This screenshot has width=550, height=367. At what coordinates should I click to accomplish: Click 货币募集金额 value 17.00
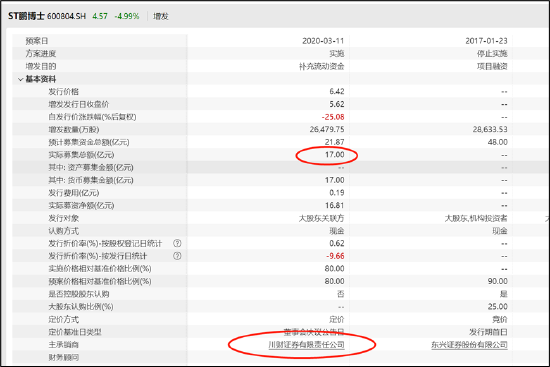[x=335, y=180]
